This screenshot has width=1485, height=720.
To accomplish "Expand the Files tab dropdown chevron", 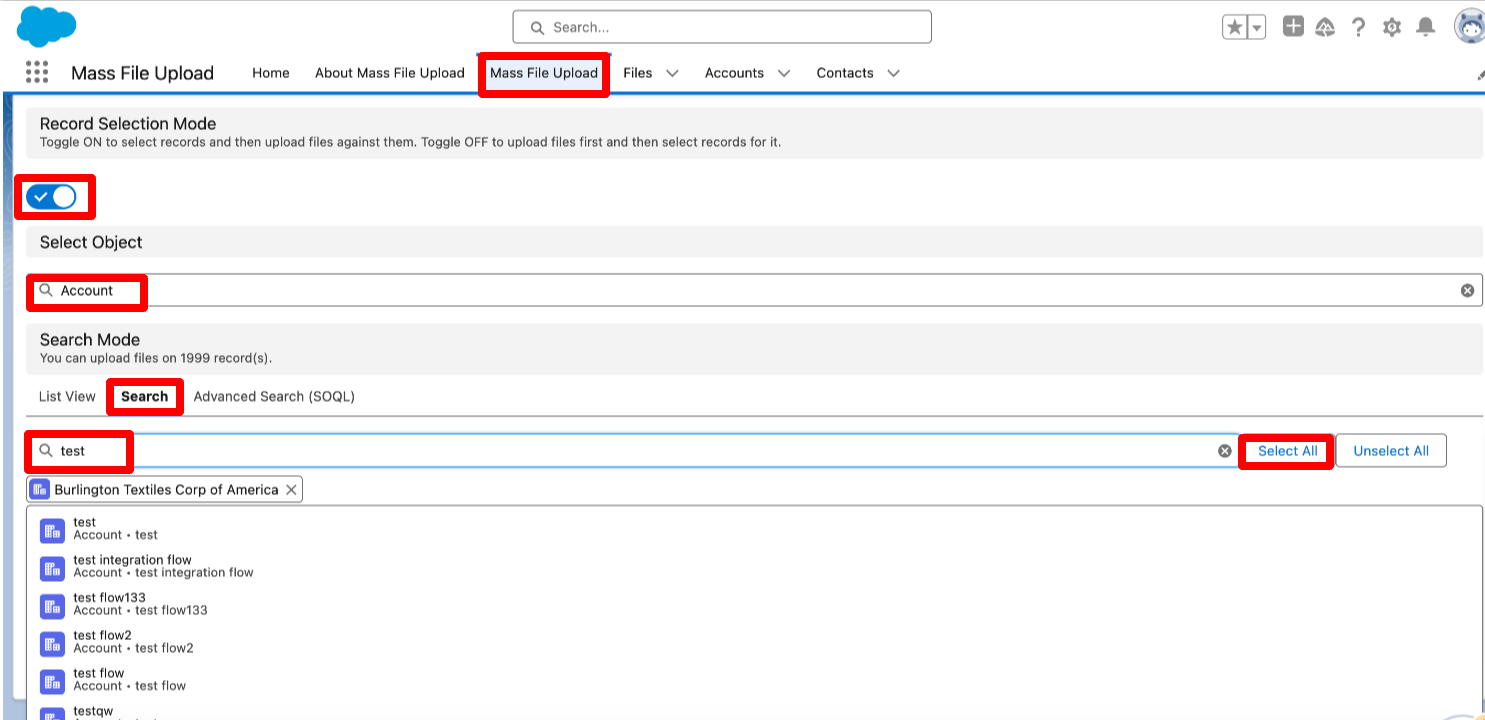I will pyautogui.click(x=672, y=73).
